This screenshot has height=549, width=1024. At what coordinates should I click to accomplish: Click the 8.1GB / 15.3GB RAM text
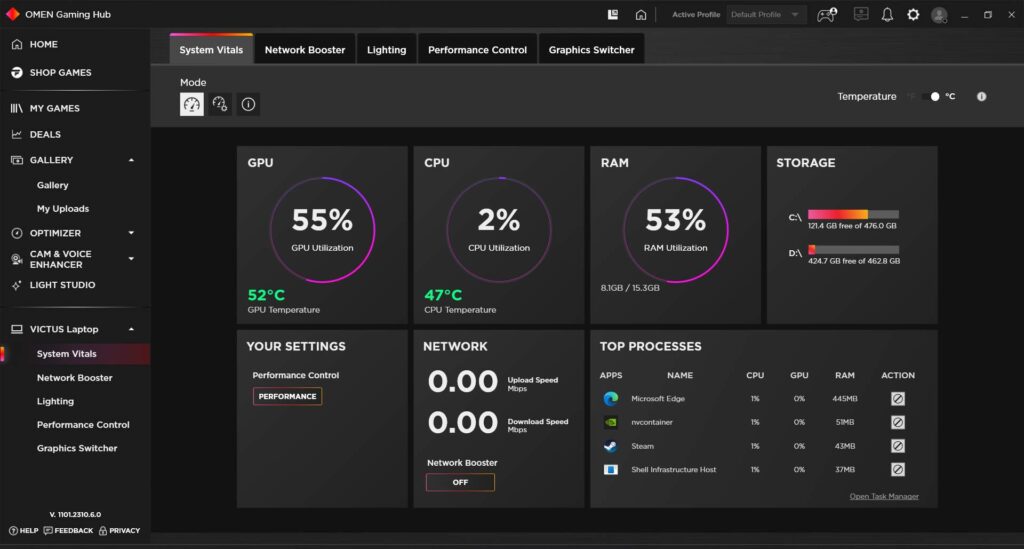coord(630,288)
